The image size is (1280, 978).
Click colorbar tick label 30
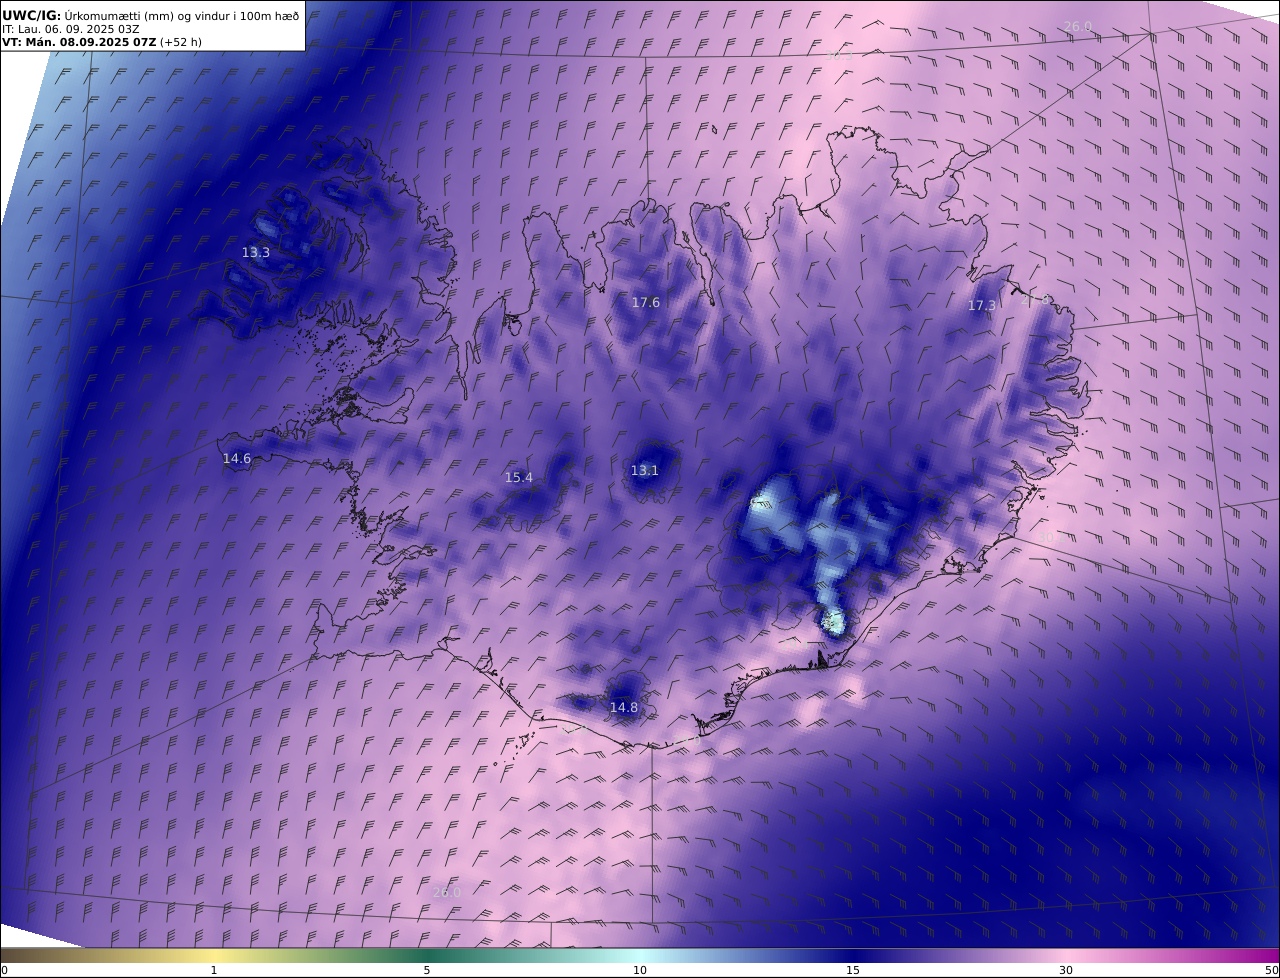pyautogui.click(x=1066, y=970)
